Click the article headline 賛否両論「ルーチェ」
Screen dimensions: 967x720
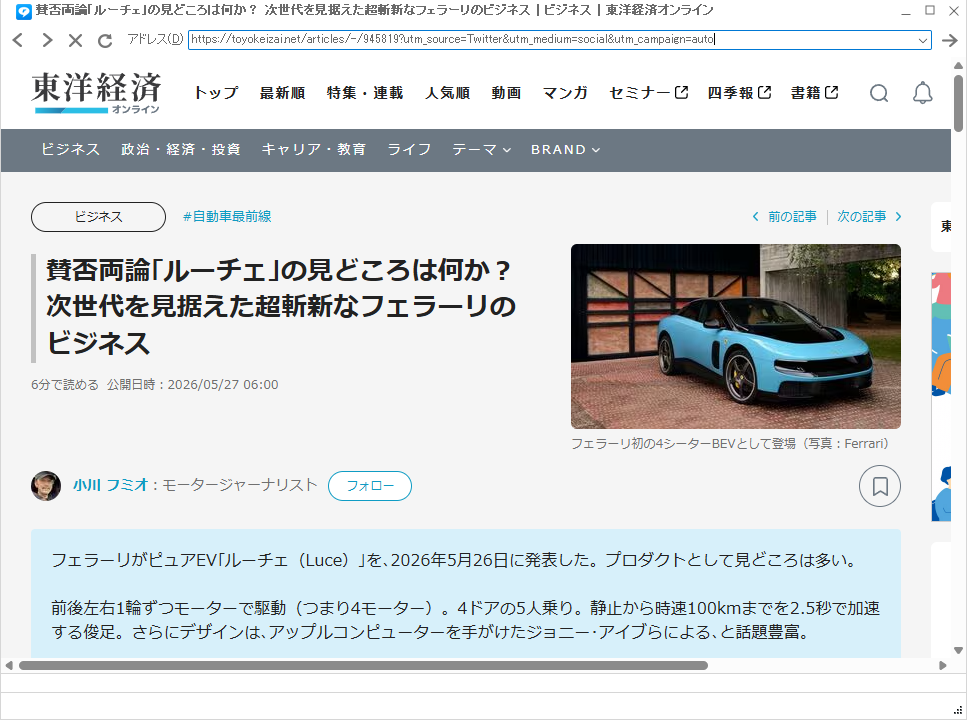pyautogui.click(x=281, y=307)
